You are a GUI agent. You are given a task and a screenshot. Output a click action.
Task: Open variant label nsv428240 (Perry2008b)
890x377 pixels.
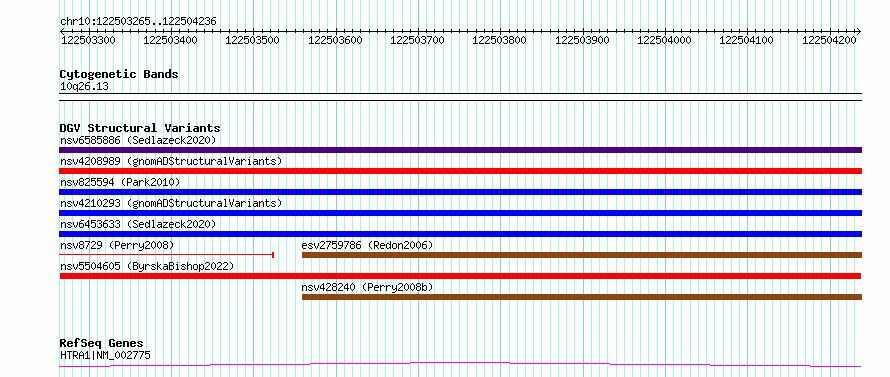367,288
